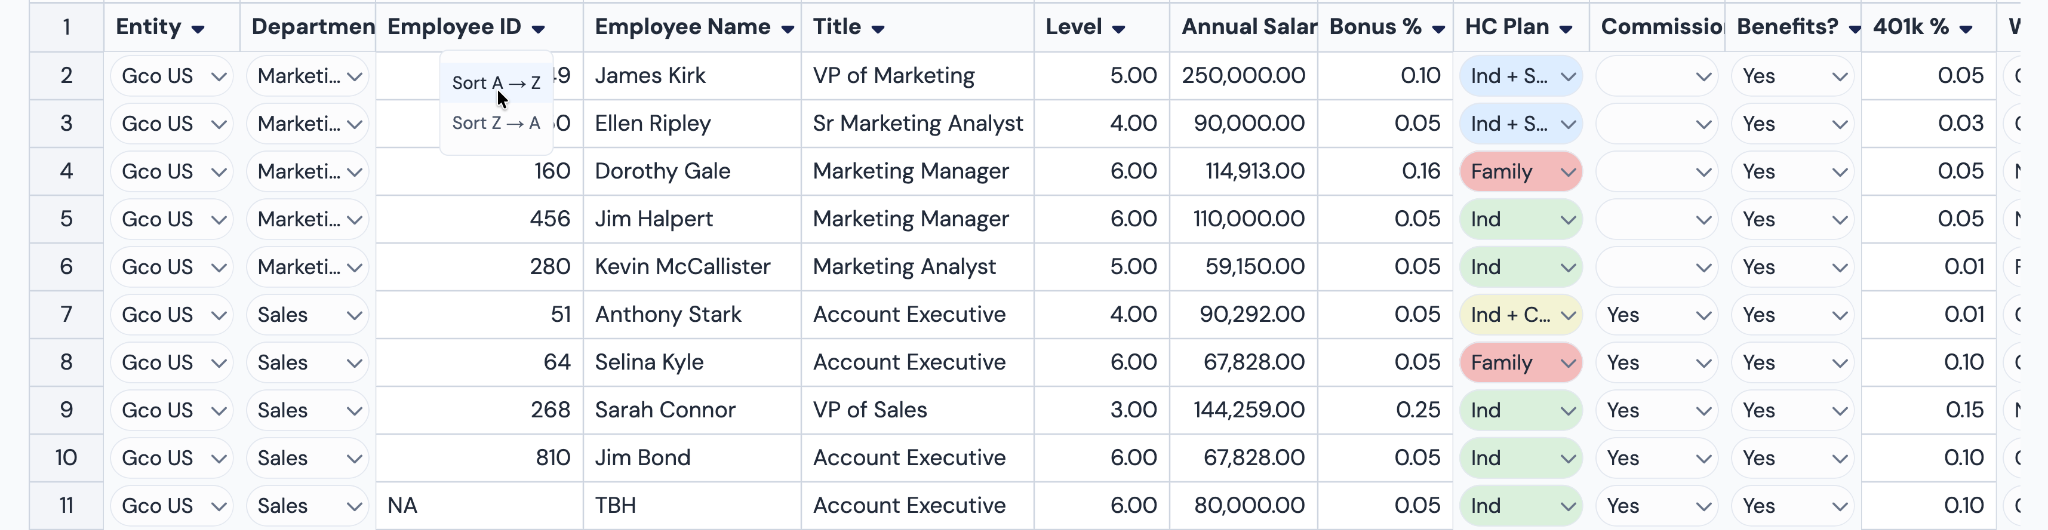Open the 401k % column filter arrow

(x=1966, y=29)
